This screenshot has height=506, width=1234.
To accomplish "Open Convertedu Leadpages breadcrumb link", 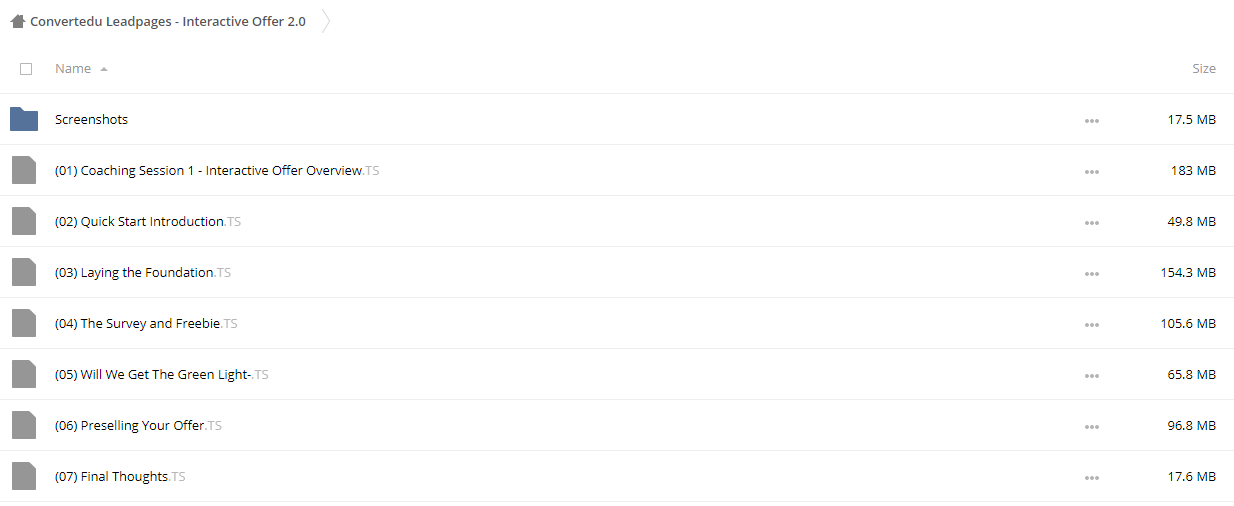I will coord(168,21).
